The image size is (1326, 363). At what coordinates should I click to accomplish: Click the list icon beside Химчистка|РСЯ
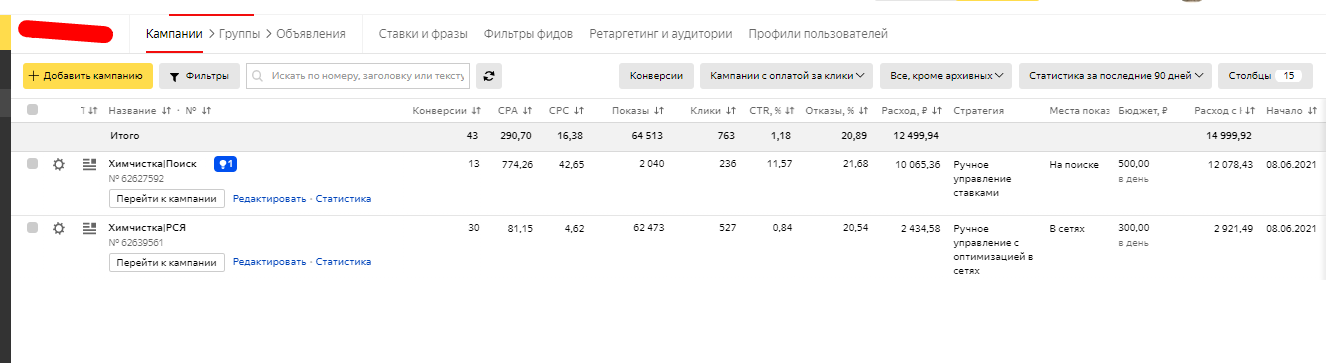[88, 228]
